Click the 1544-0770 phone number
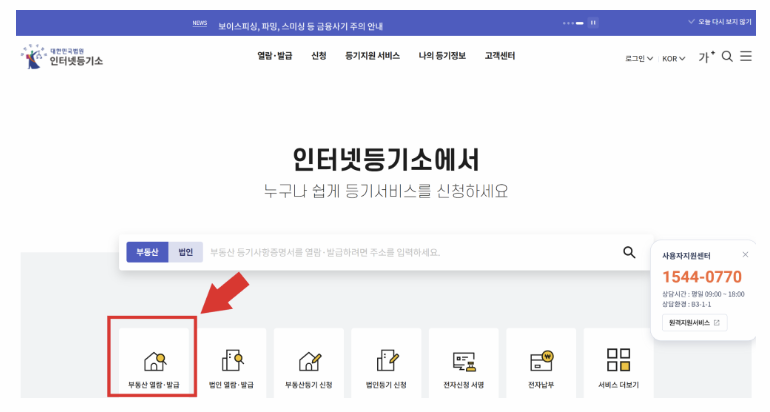Screen dimensions: 770x412 [702, 277]
